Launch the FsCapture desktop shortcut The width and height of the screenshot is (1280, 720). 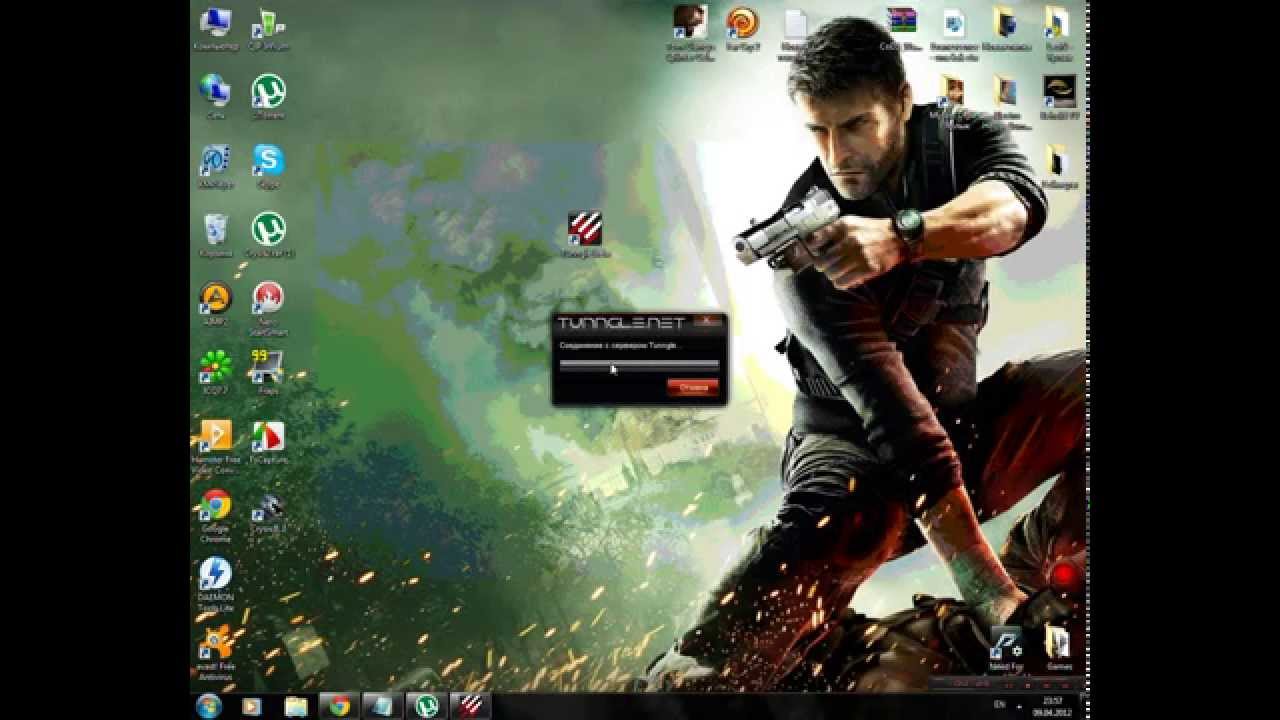(x=268, y=443)
